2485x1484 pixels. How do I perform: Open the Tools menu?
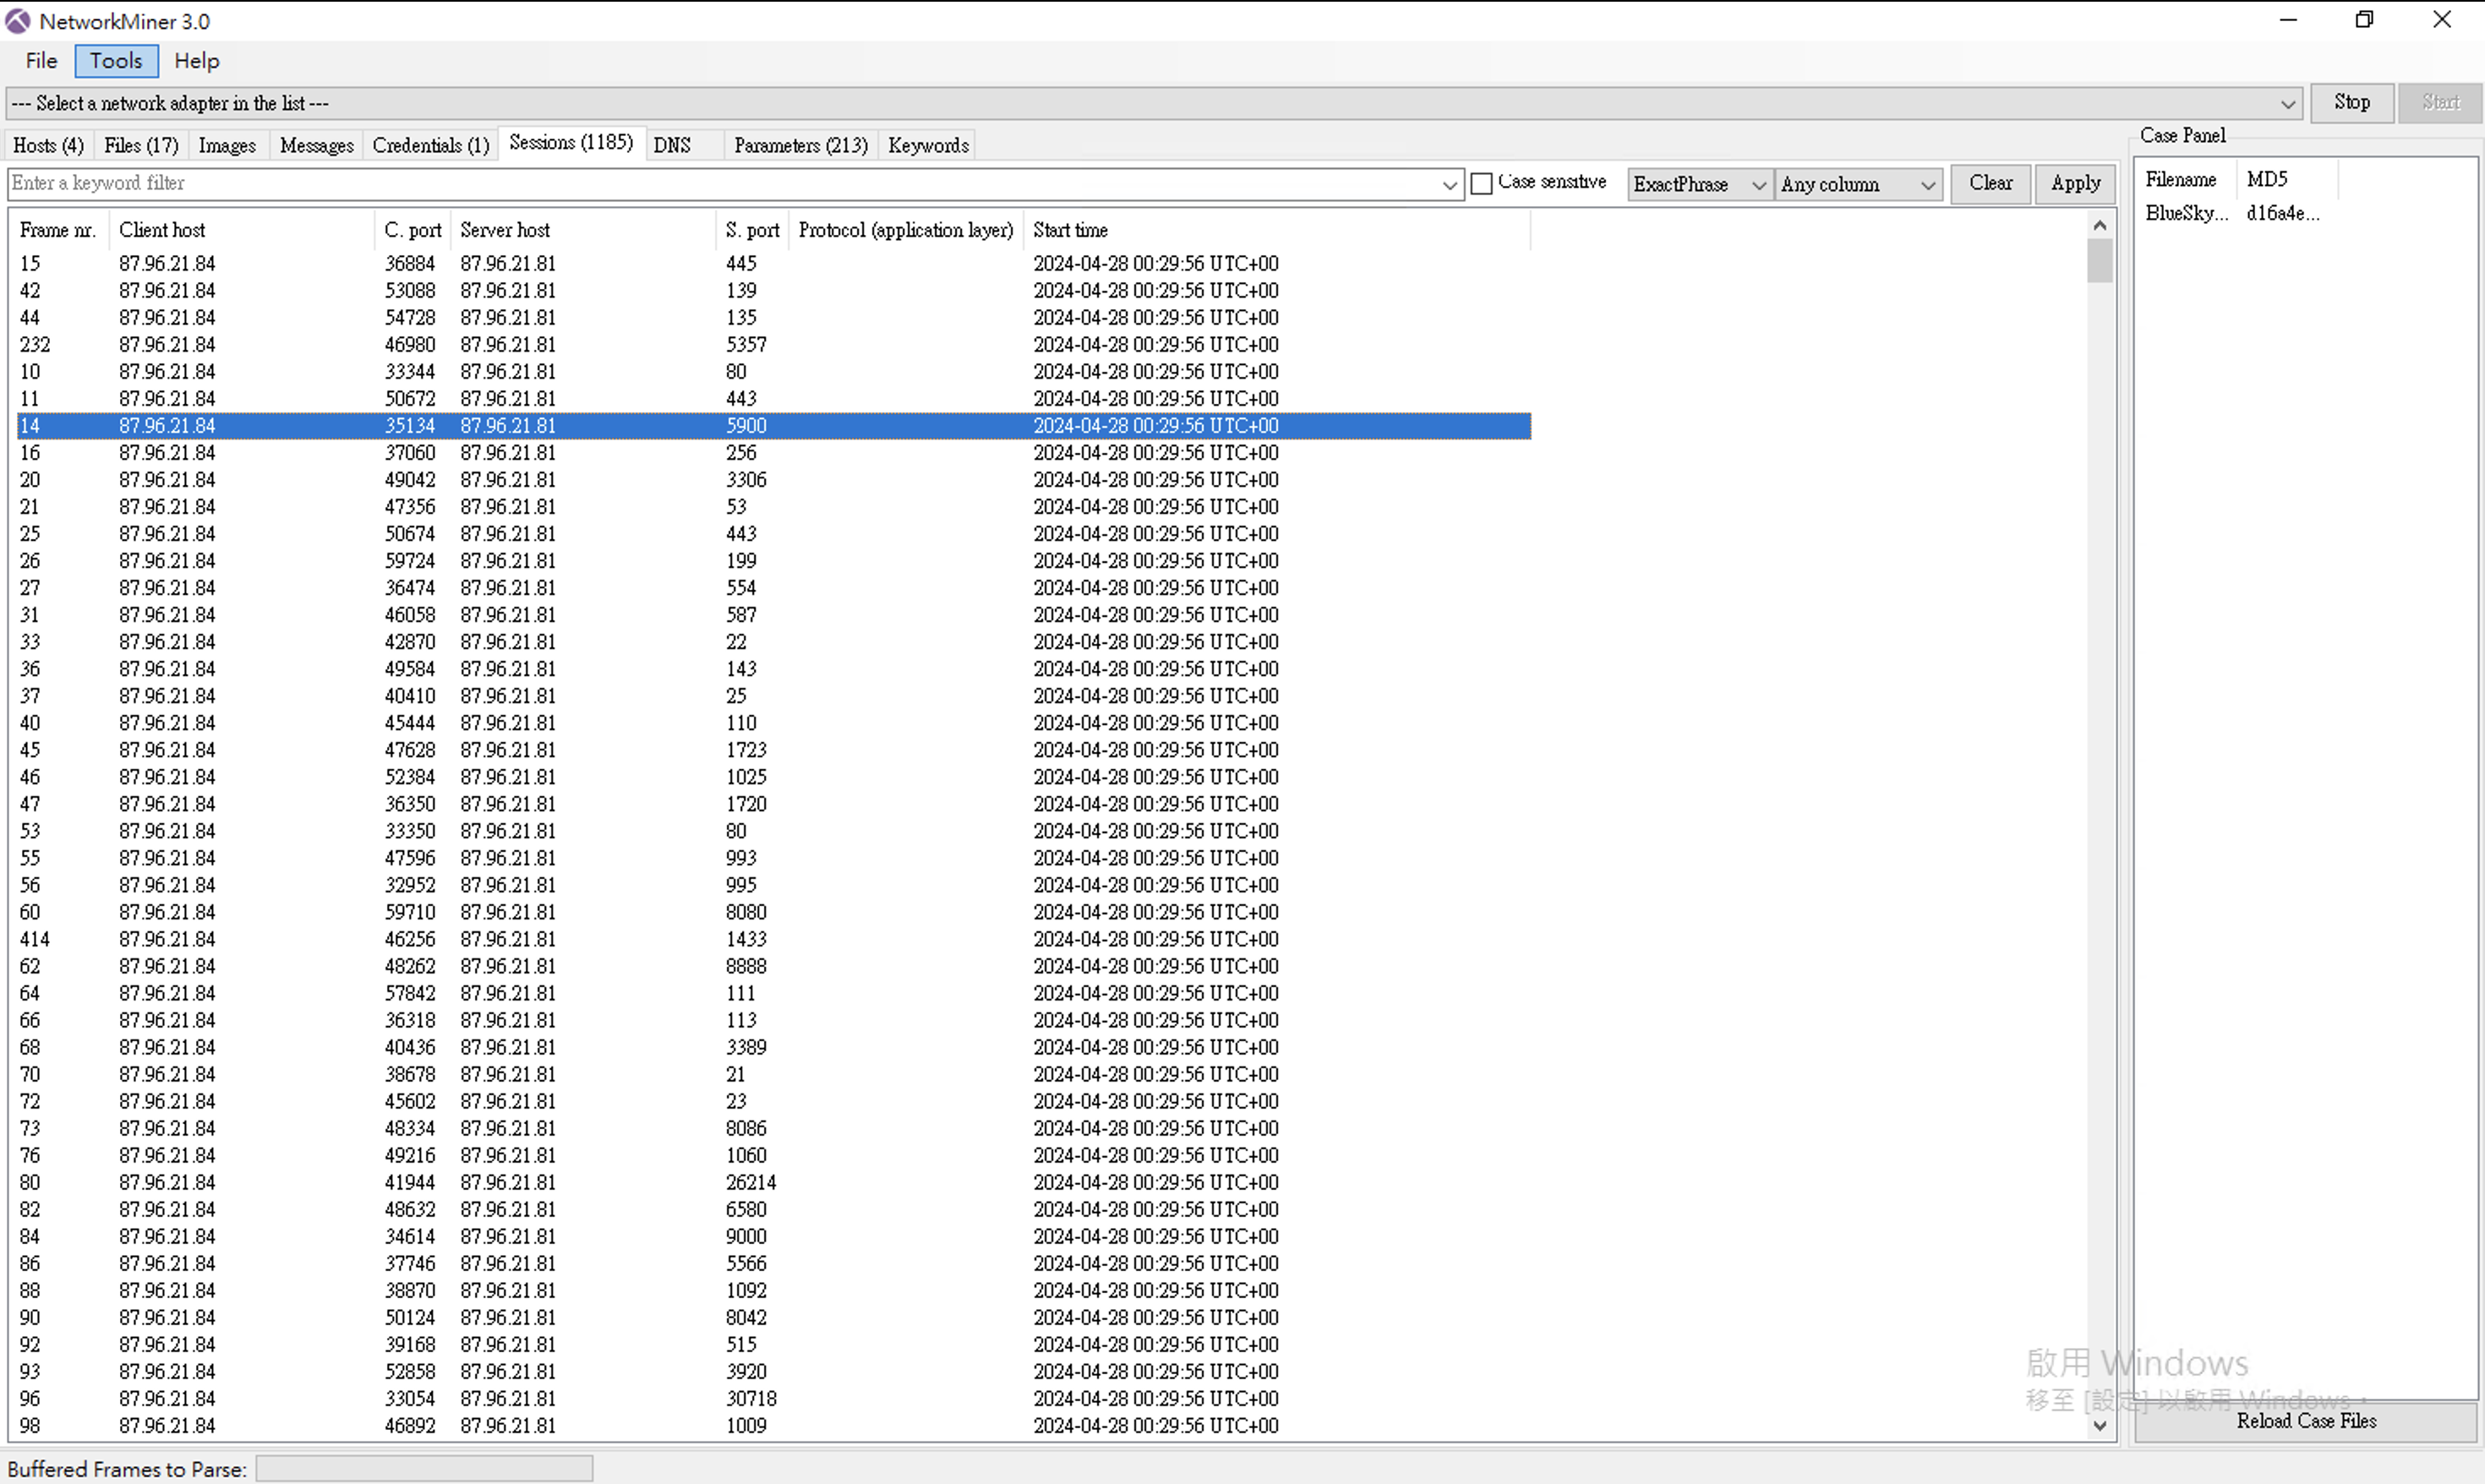coord(116,61)
